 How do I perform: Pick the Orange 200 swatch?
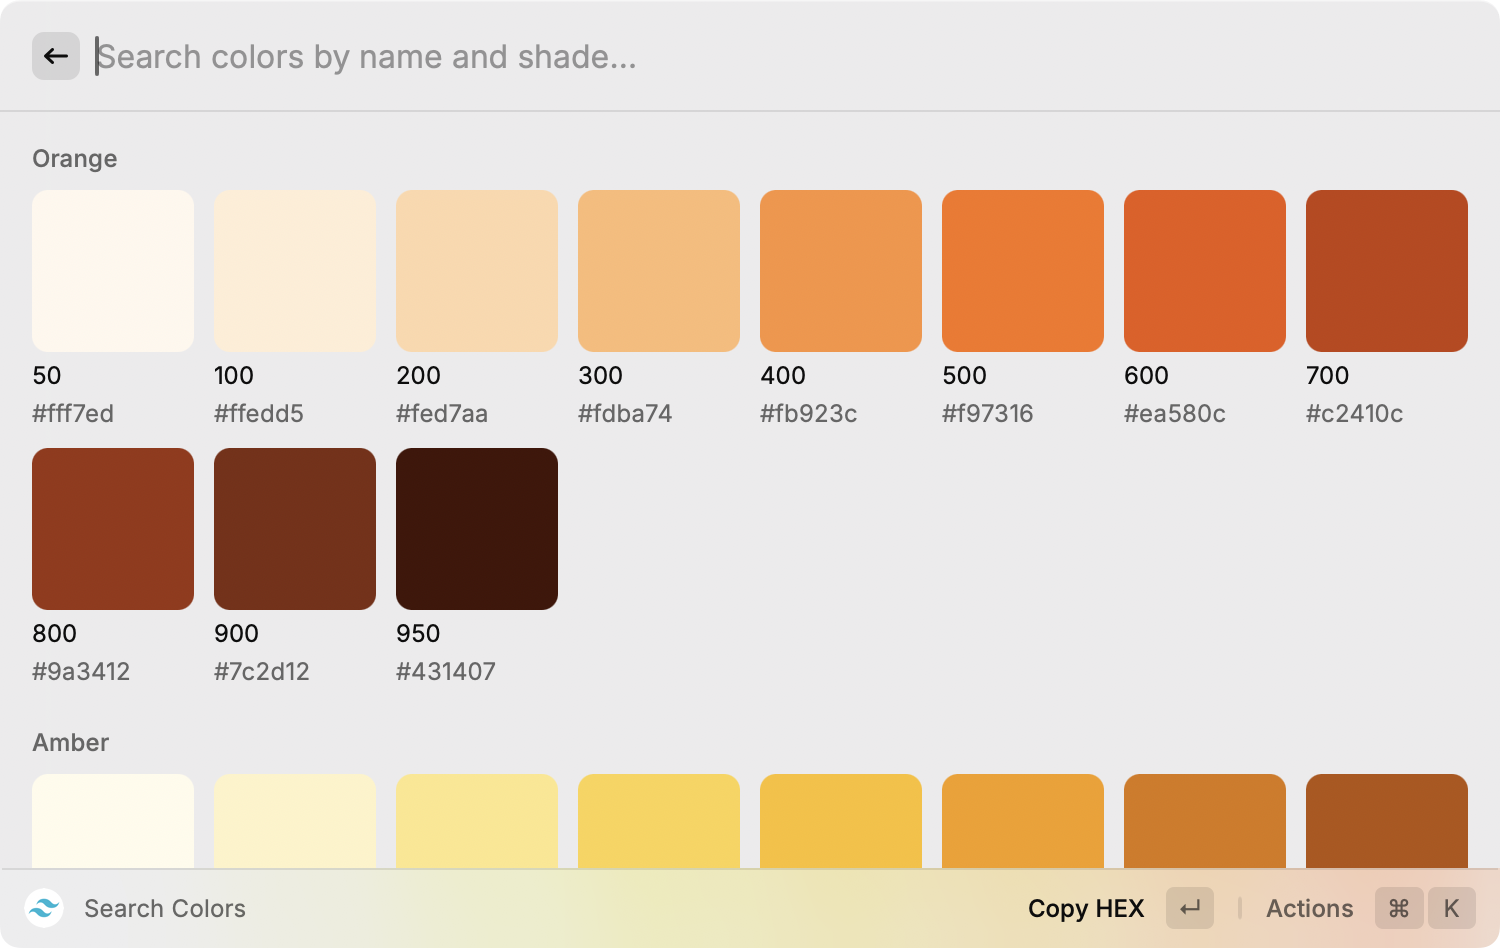tap(477, 271)
